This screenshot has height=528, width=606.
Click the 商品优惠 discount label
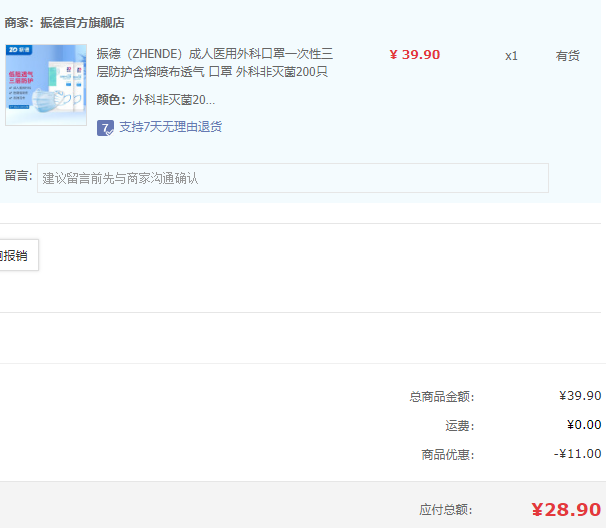(x=447, y=455)
